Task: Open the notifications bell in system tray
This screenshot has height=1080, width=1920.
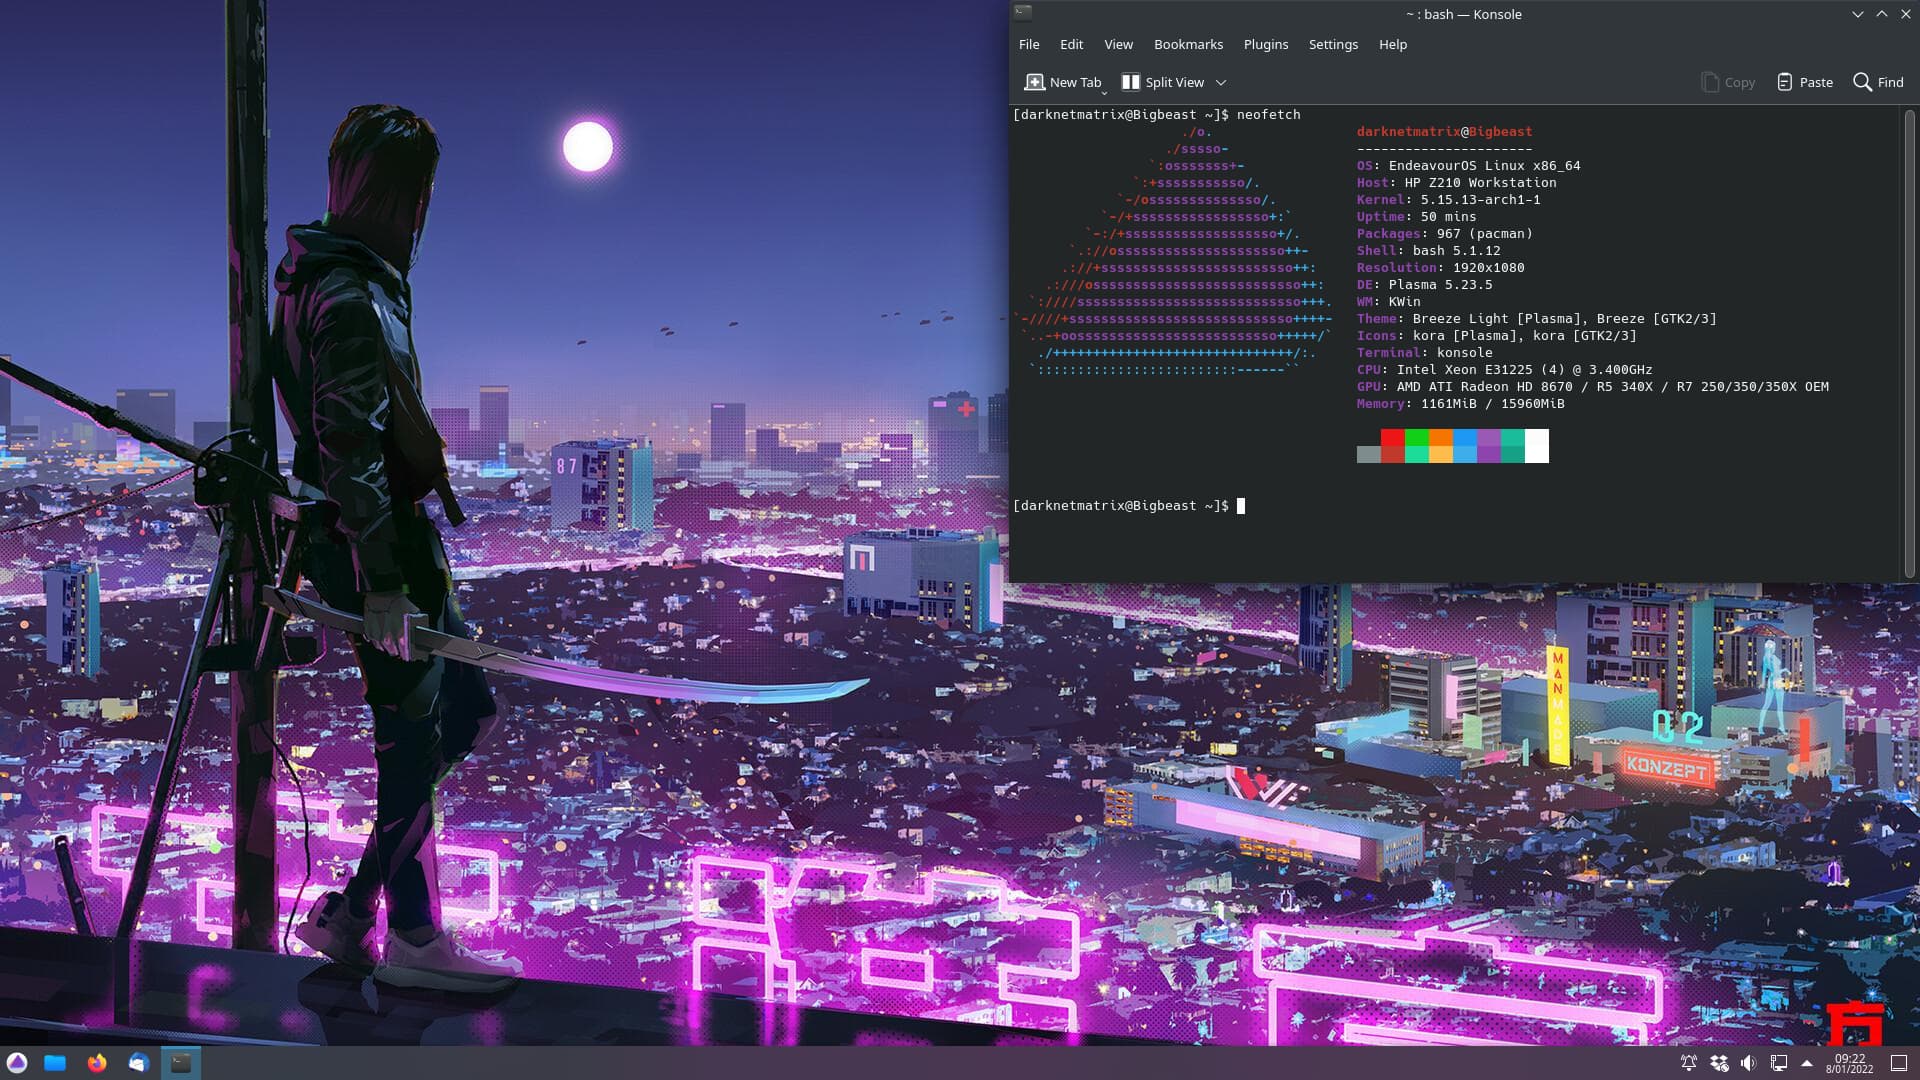Action: point(1688,1063)
